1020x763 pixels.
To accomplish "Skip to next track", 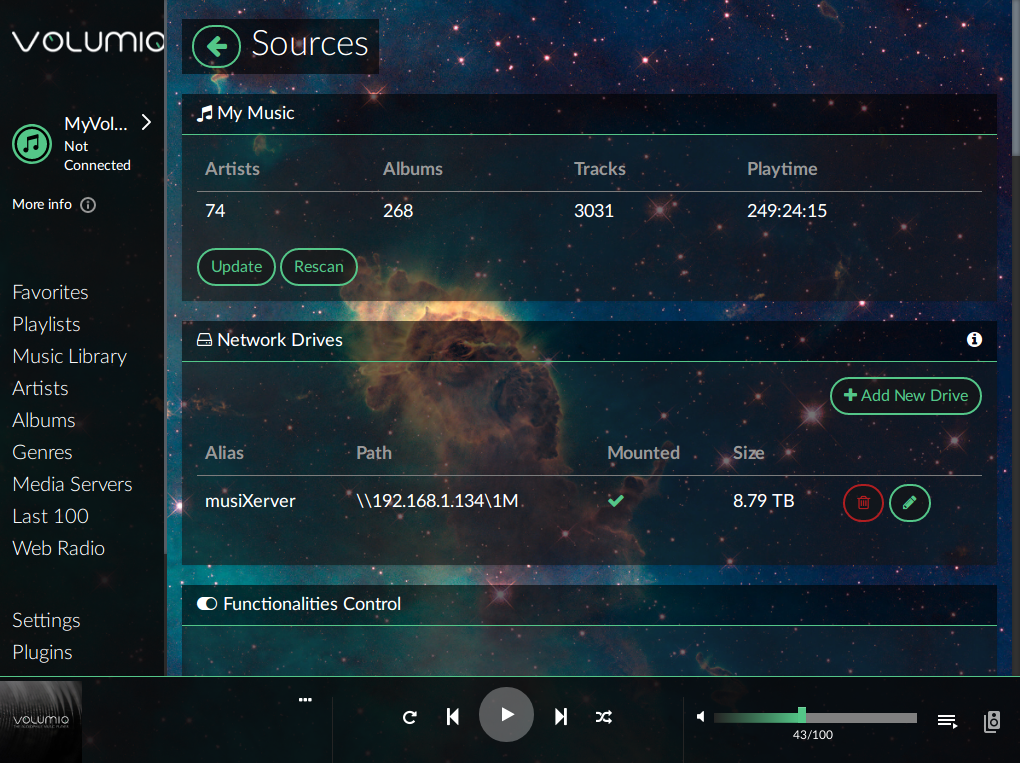I will pyautogui.click(x=561, y=717).
